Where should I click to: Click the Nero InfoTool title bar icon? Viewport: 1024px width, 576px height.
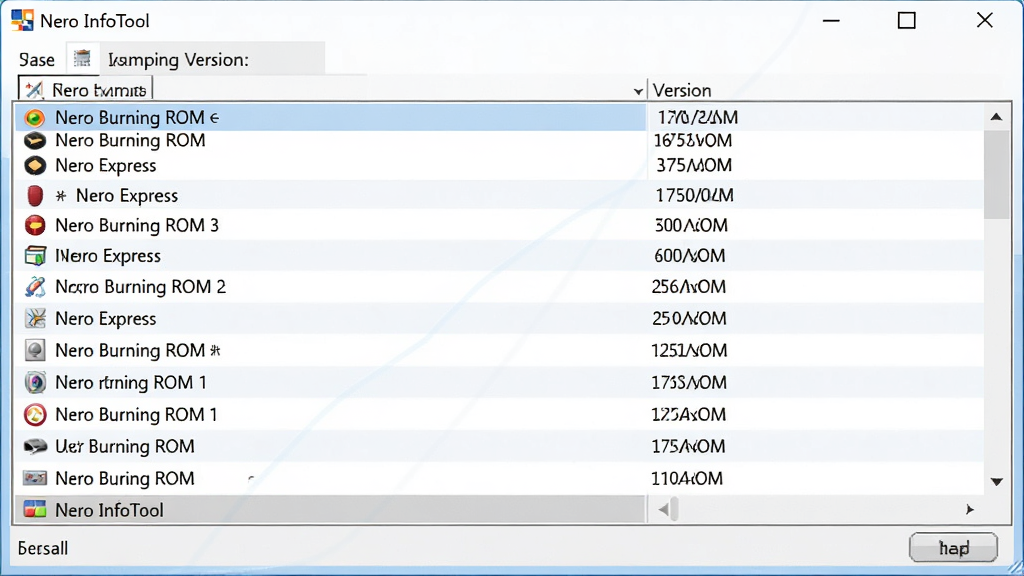[x=22, y=20]
